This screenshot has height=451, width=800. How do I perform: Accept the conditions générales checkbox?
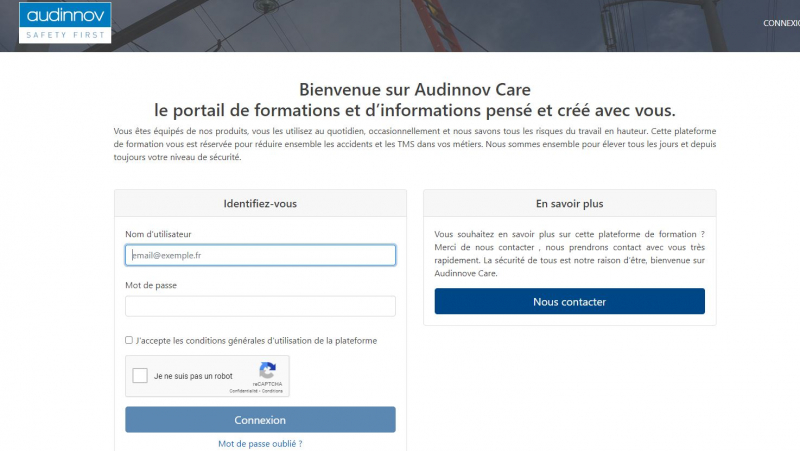129,340
